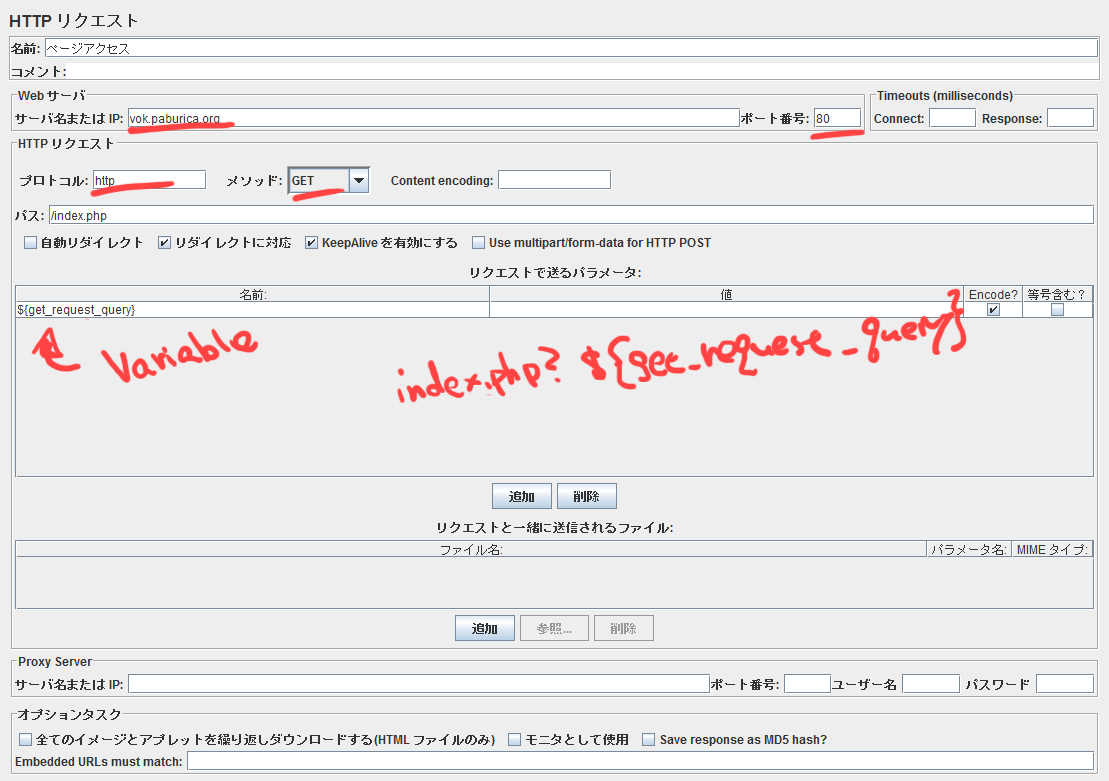Viewport: 1109px width, 781px height.
Task: Toggle the KeepAlive を有効にする checkbox
Action: pyautogui.click(x=311, y=243)
